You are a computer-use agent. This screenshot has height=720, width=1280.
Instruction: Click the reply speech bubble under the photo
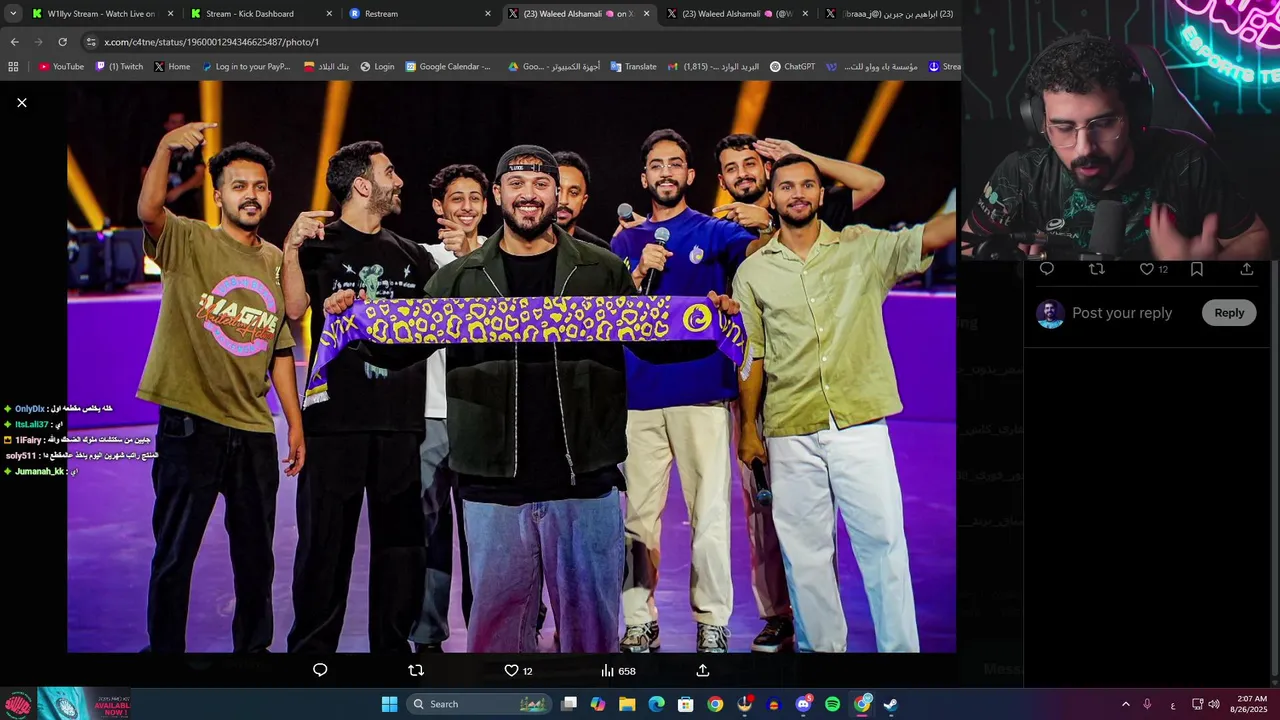coord(320,670)
